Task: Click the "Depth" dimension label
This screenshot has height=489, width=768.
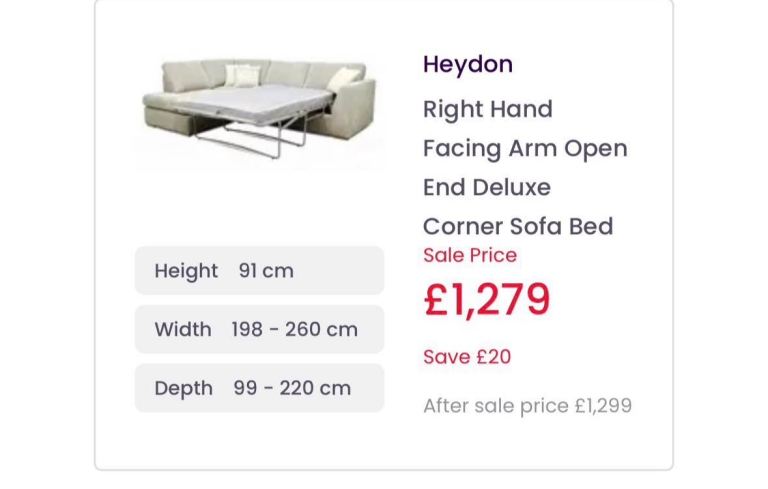Action: (183, 389)
